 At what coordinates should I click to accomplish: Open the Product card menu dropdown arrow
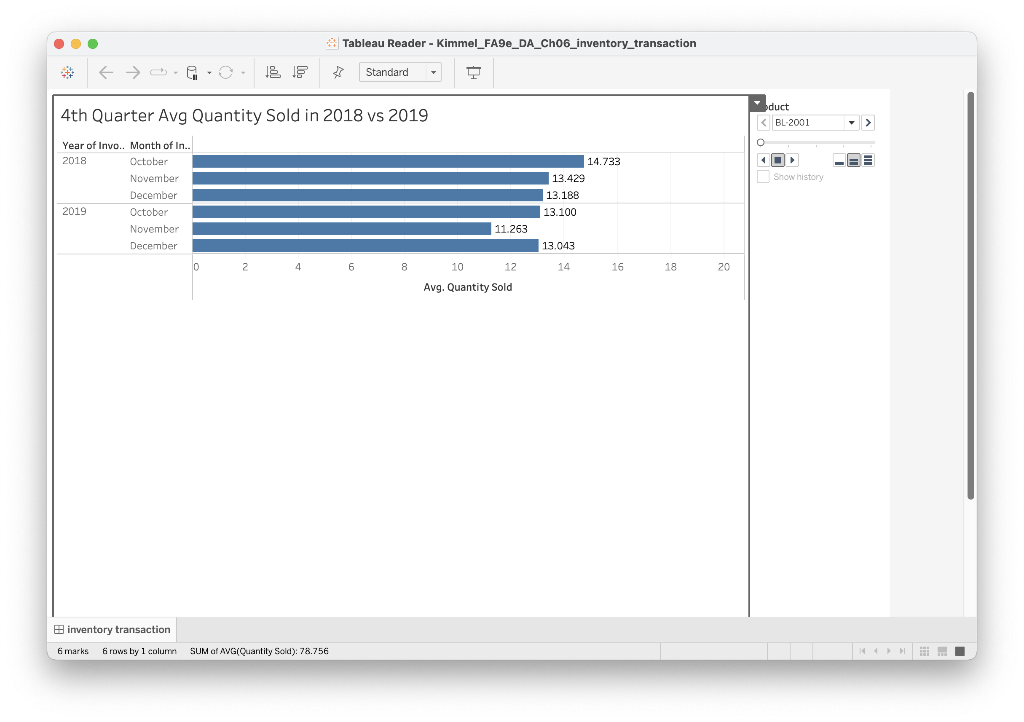757,103
